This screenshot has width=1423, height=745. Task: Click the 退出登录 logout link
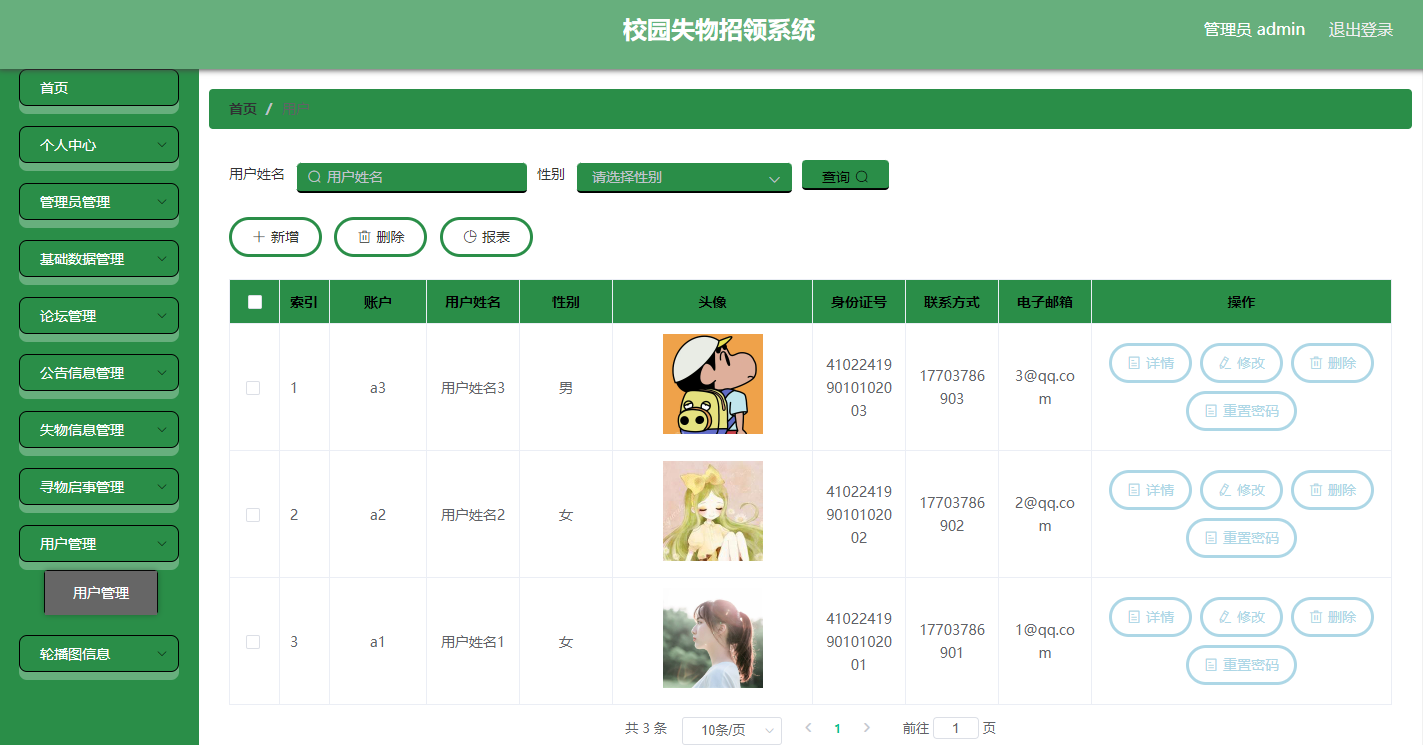pos(1361,29)
